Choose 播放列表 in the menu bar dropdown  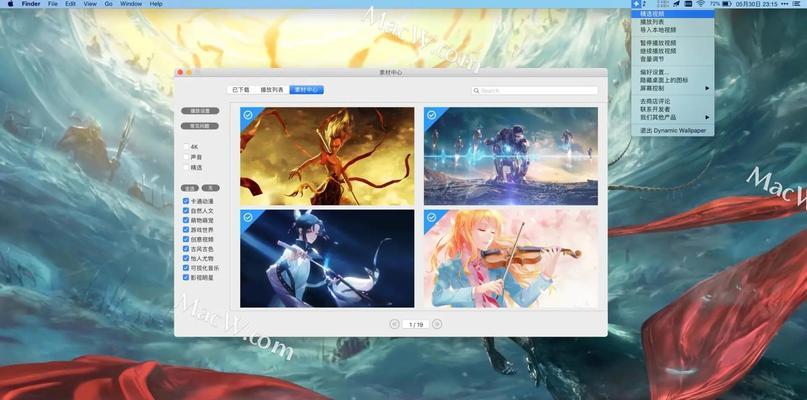[673, 22]
